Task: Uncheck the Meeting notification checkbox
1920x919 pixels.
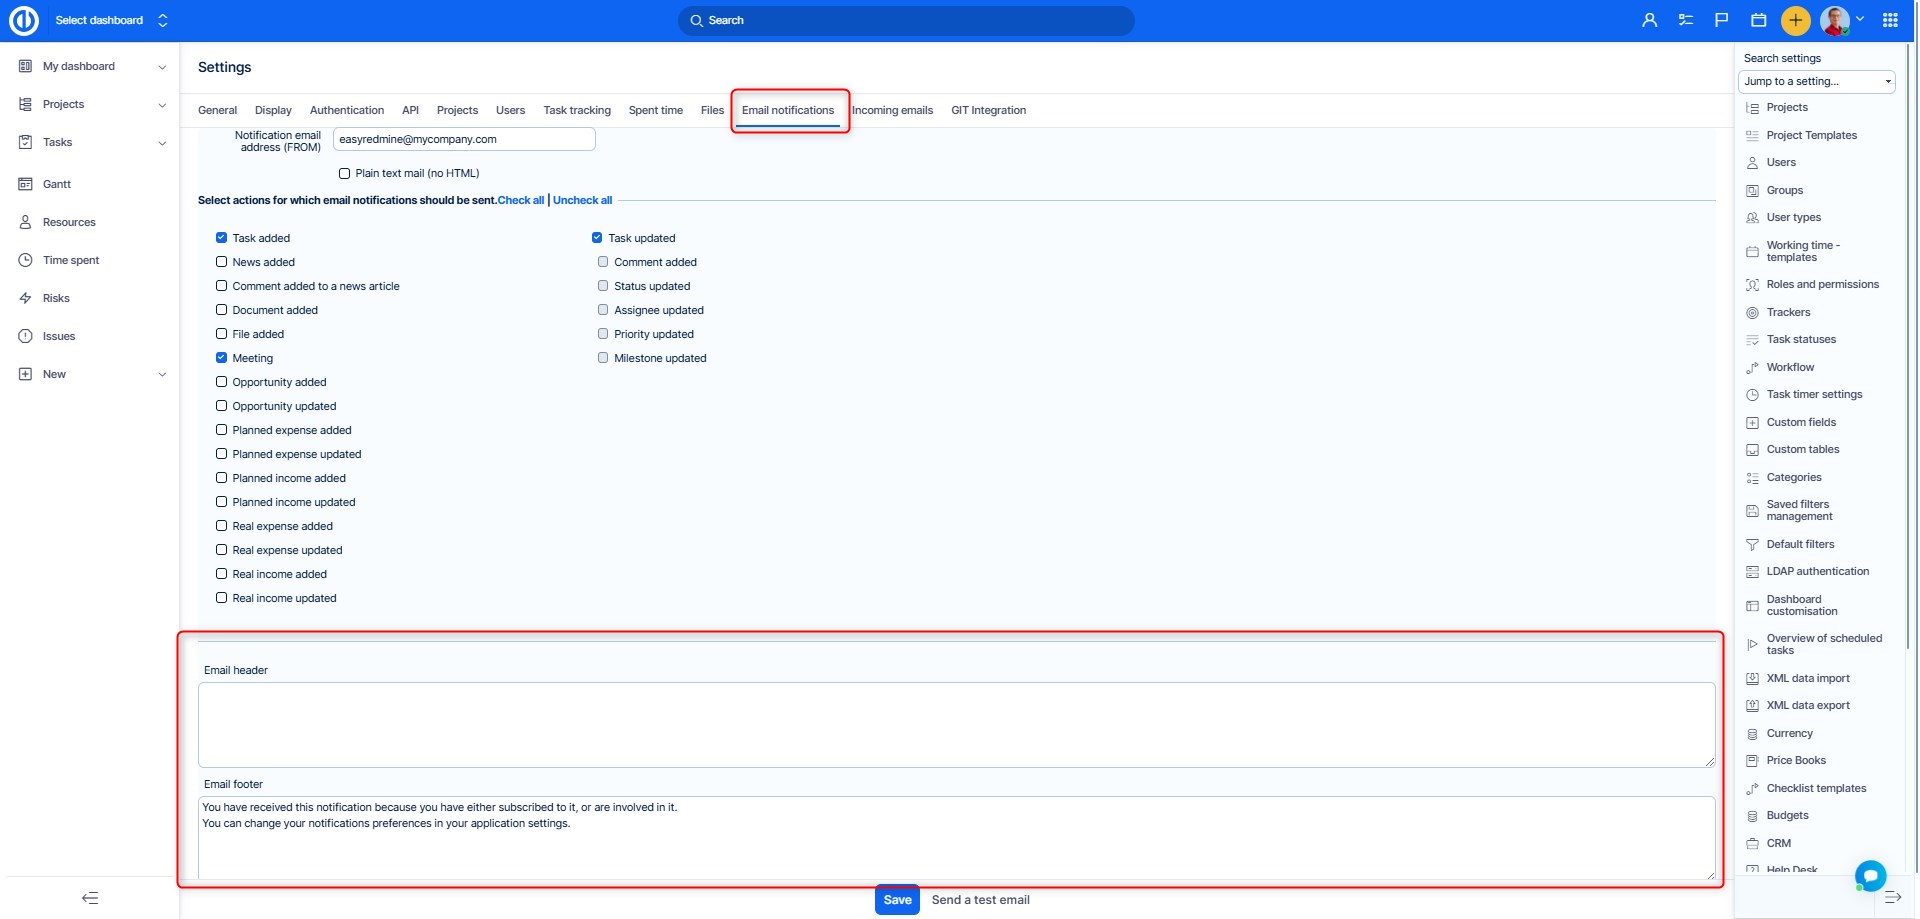Action: pyautogui.click(x=222, y=358)
